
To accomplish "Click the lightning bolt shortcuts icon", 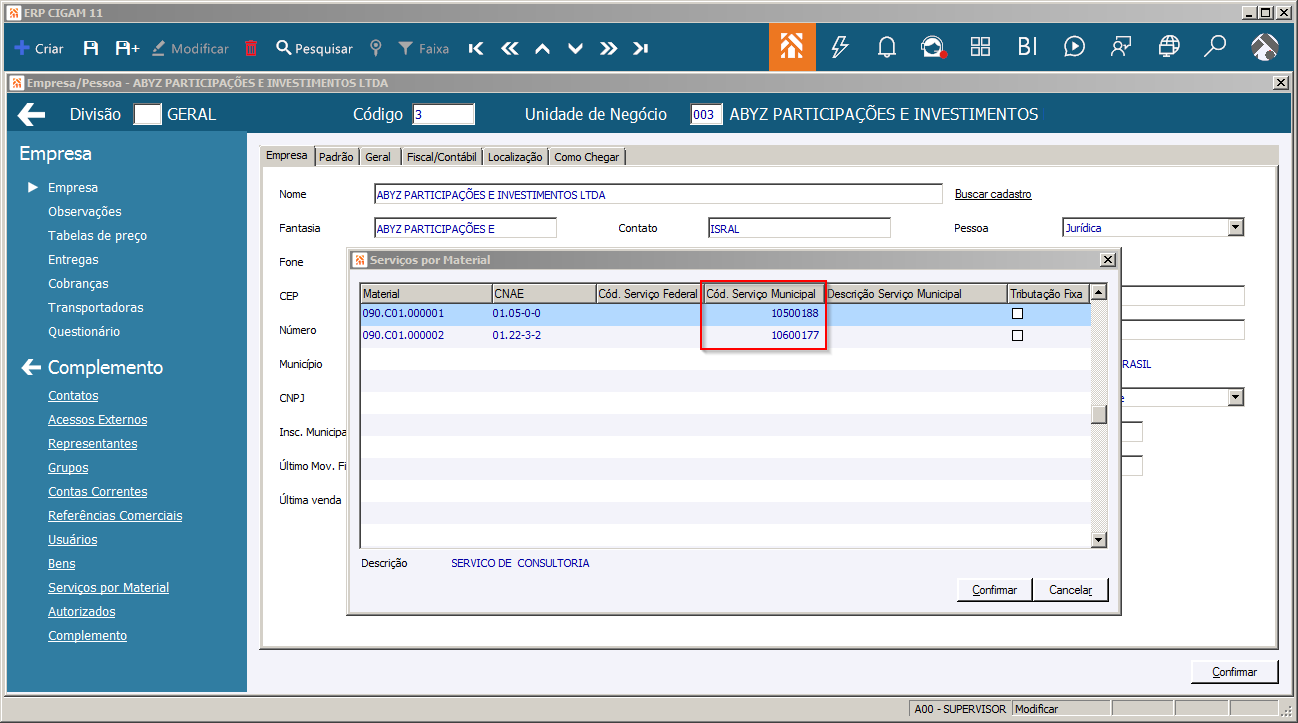I will pyautogui.click(x=840, y=47).
